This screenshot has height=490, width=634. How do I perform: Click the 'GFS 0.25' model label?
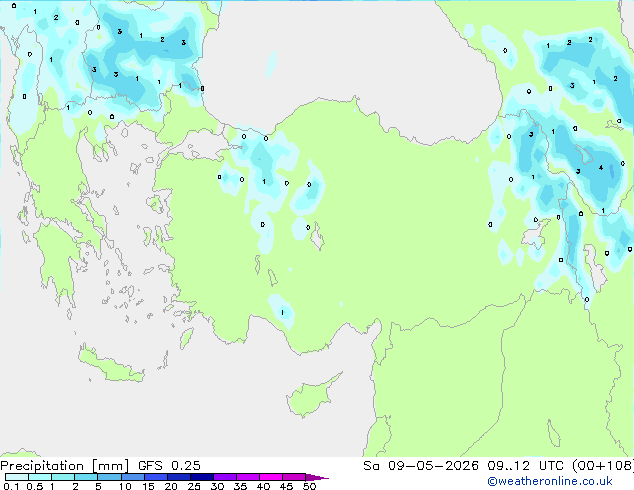coord(169,466)
